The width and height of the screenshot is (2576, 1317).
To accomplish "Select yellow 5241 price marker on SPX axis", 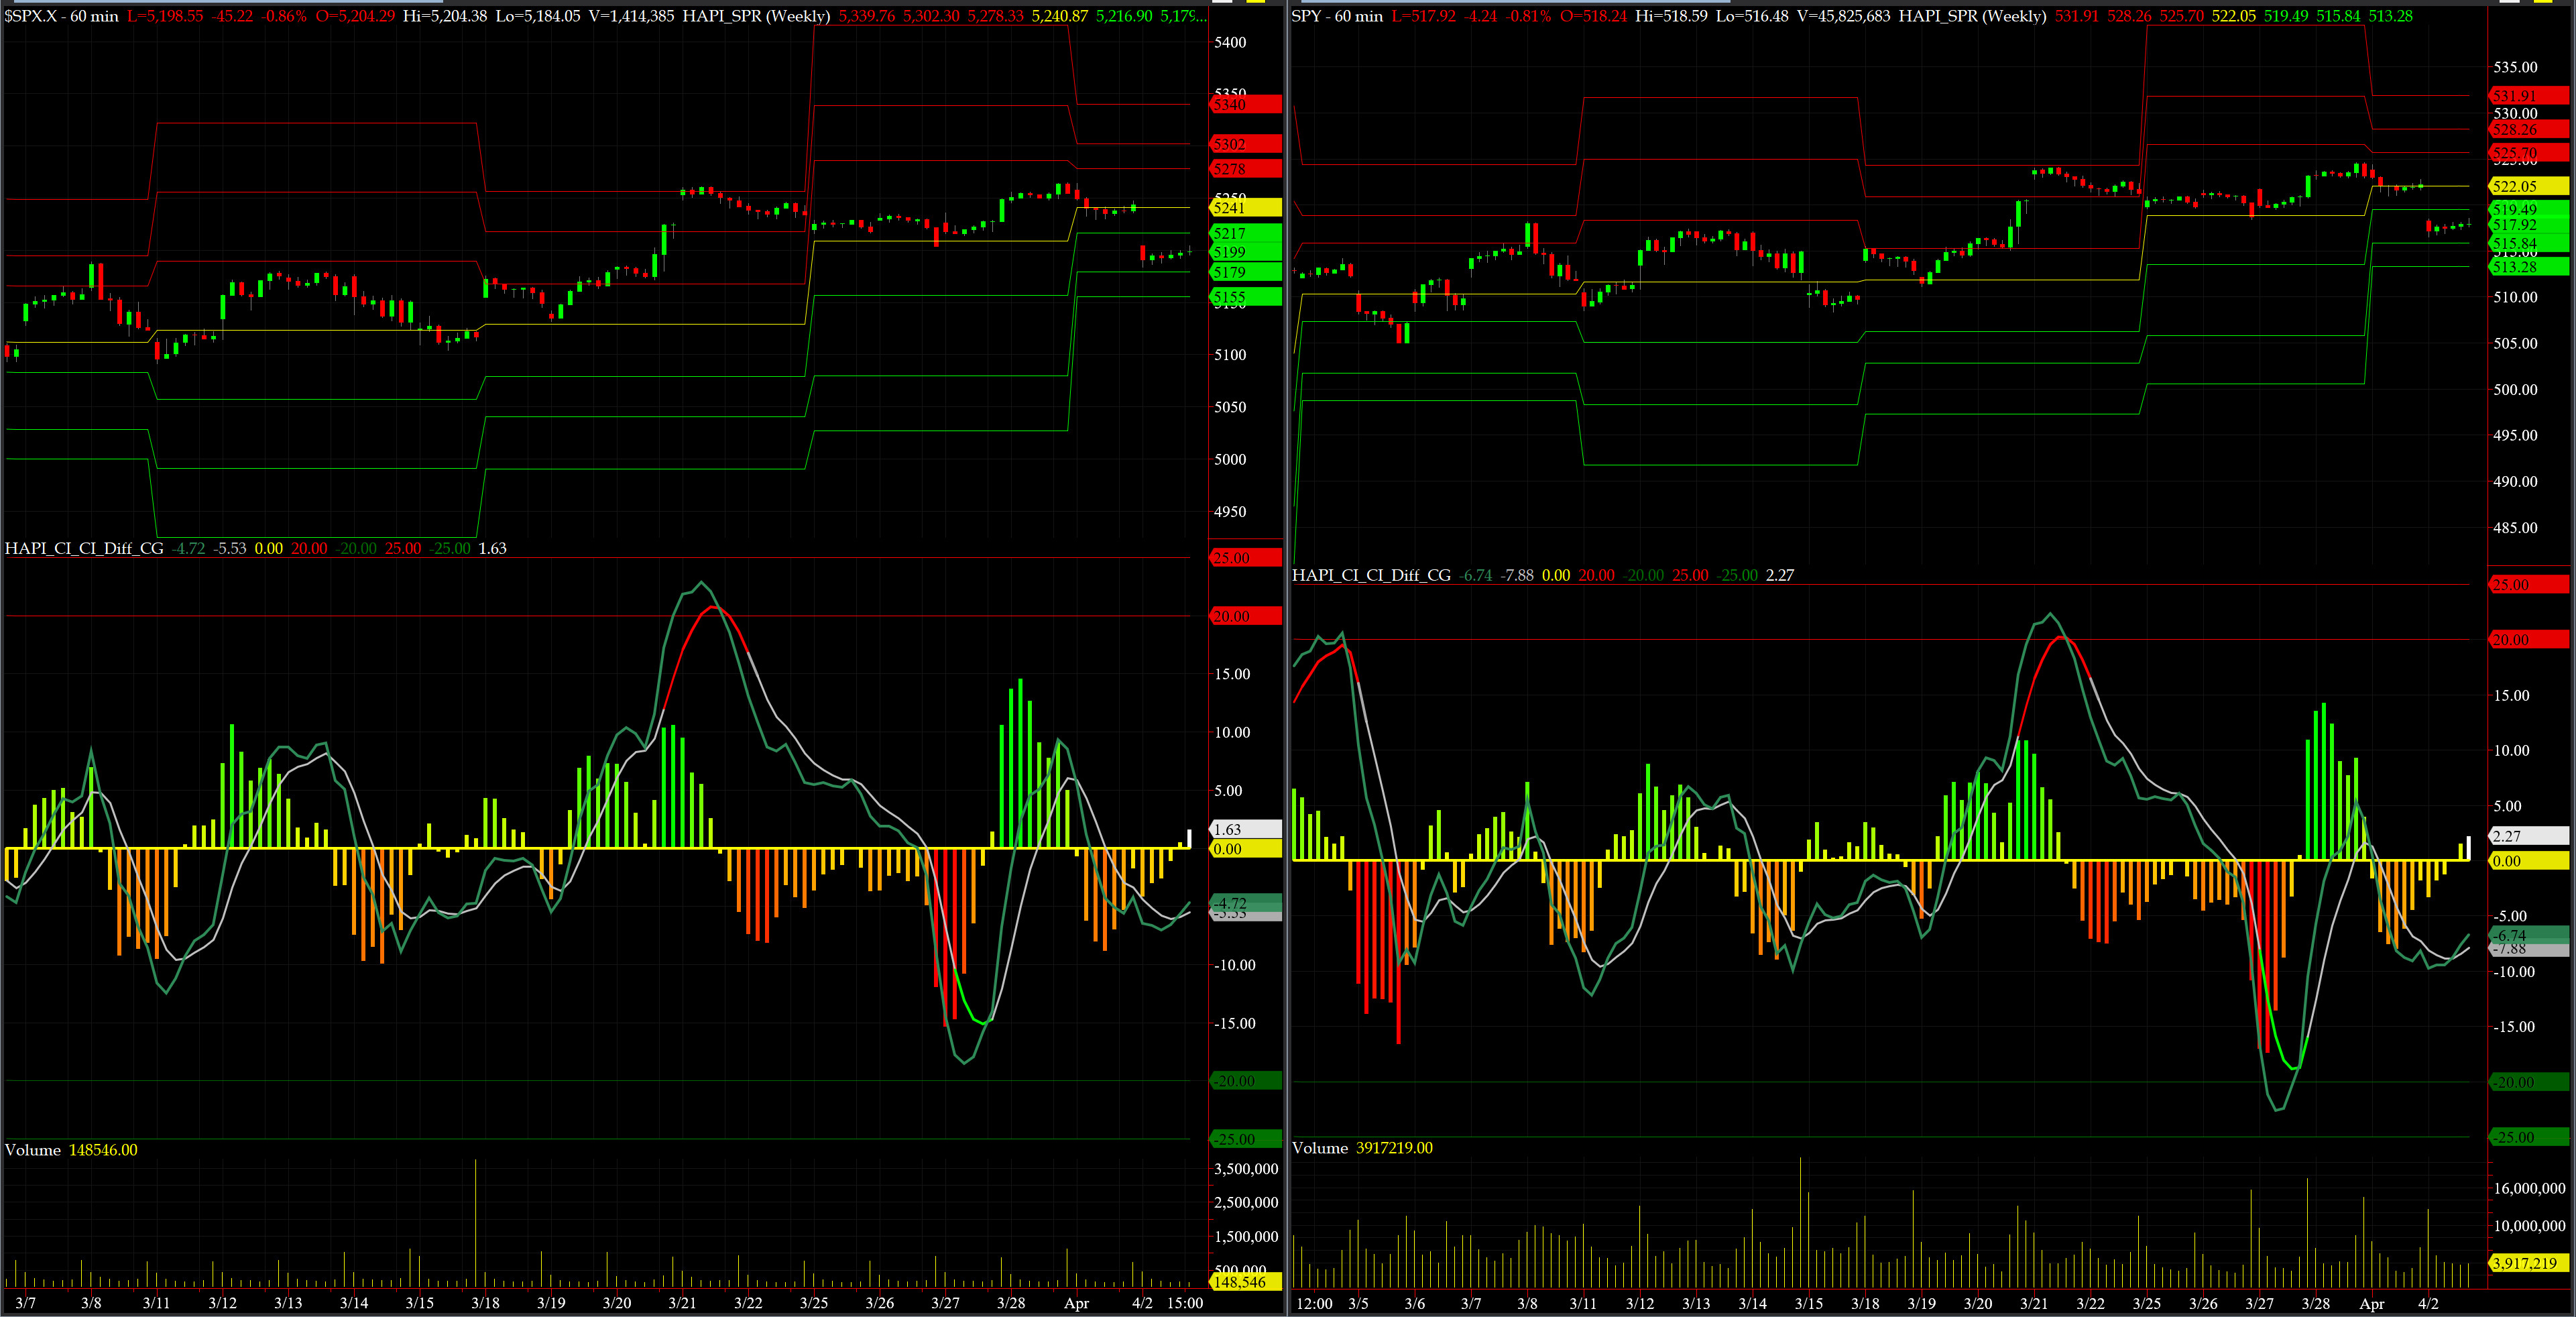I will (1245, 208).
